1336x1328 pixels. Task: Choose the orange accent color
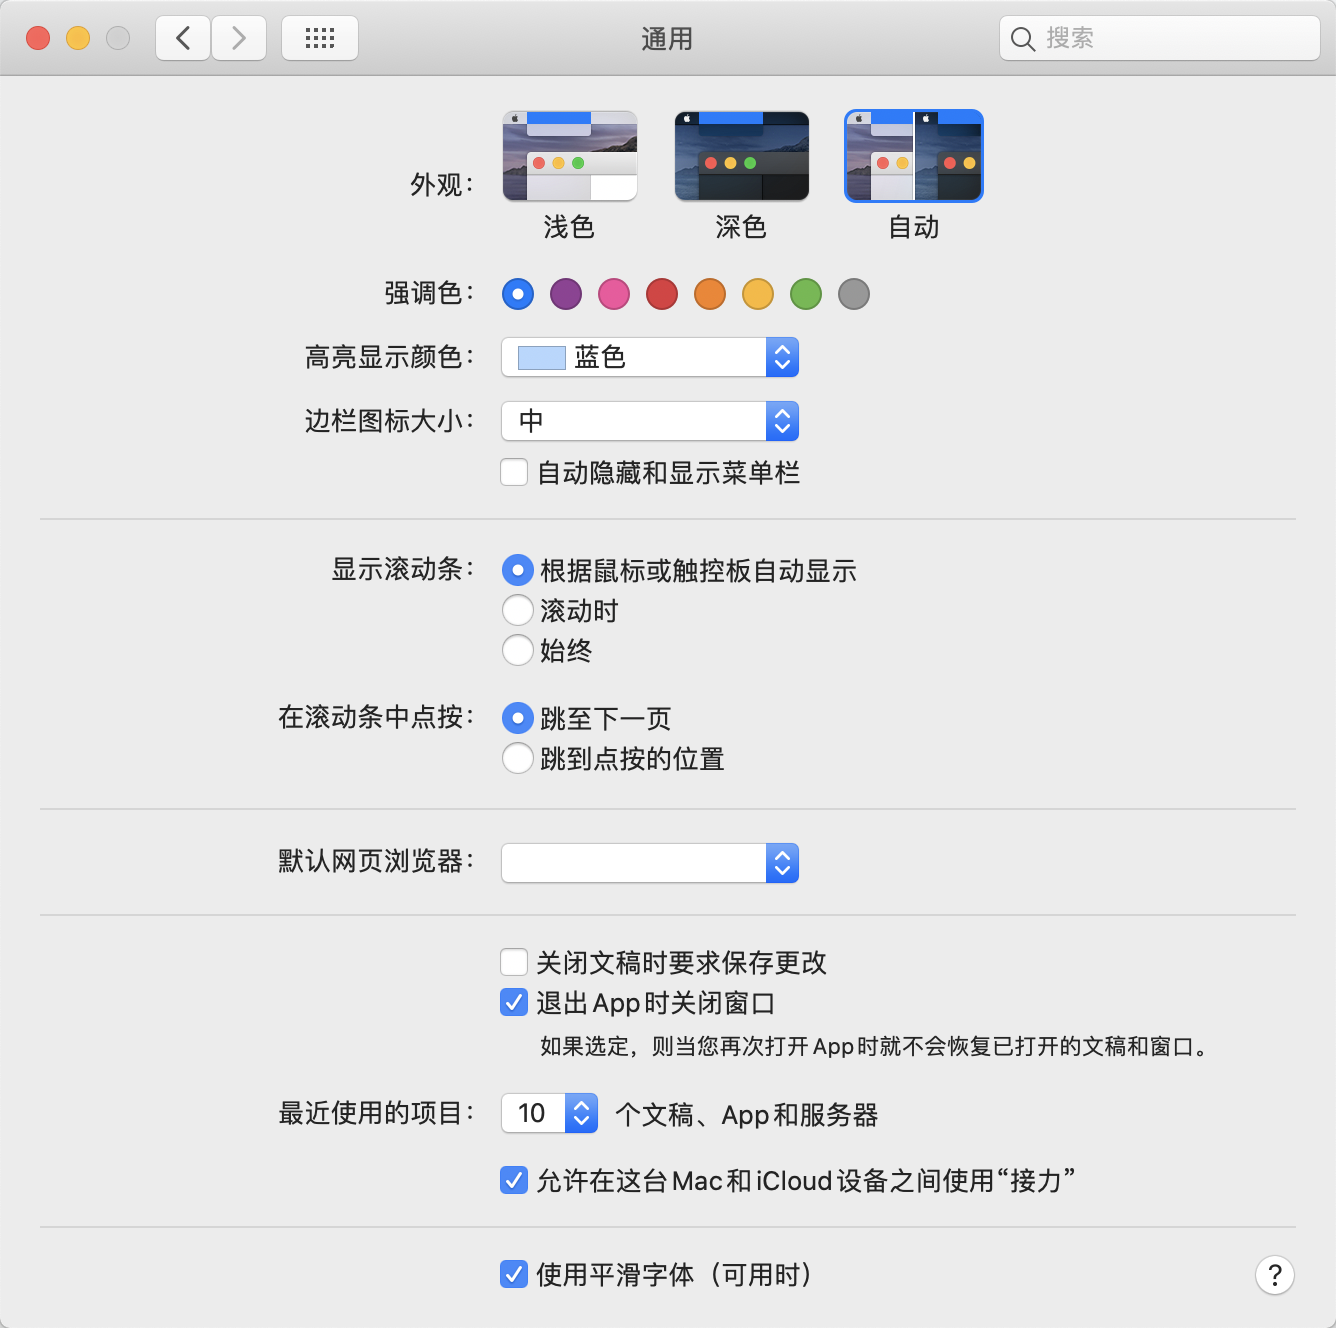coord(710,294)
